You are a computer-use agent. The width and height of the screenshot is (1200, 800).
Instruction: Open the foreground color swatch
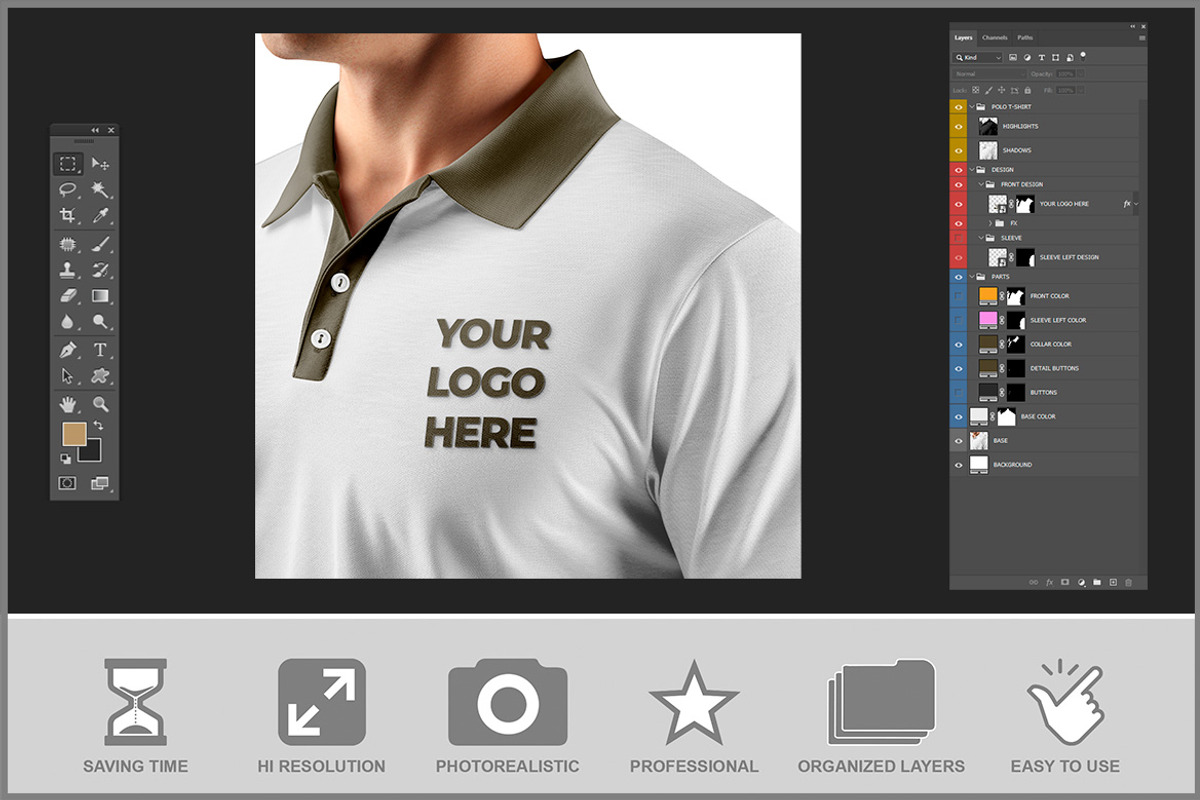tap(74, 433)
